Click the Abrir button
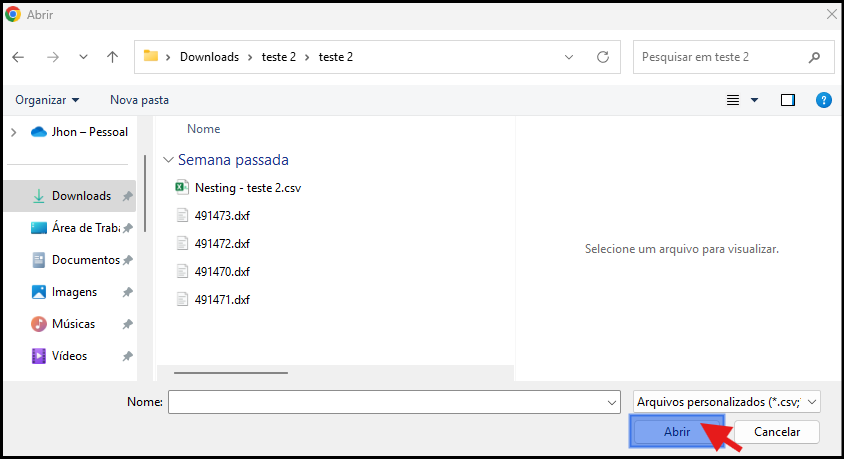Image resolution: width=844 pixels, height=459 pixels. (677, 432)
